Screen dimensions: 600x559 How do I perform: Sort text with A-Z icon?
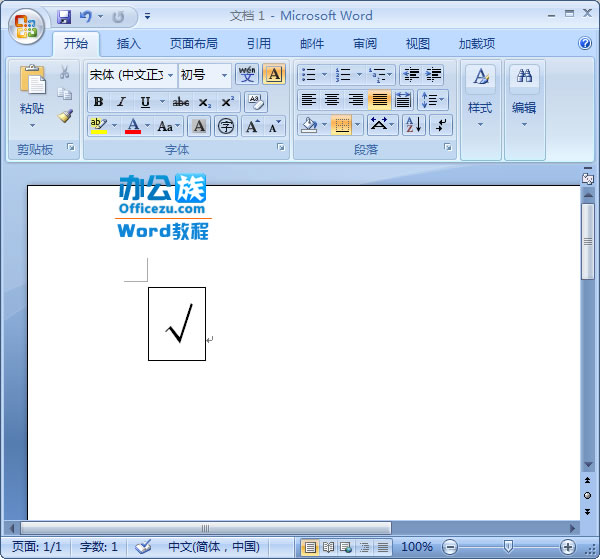point(414,125)
